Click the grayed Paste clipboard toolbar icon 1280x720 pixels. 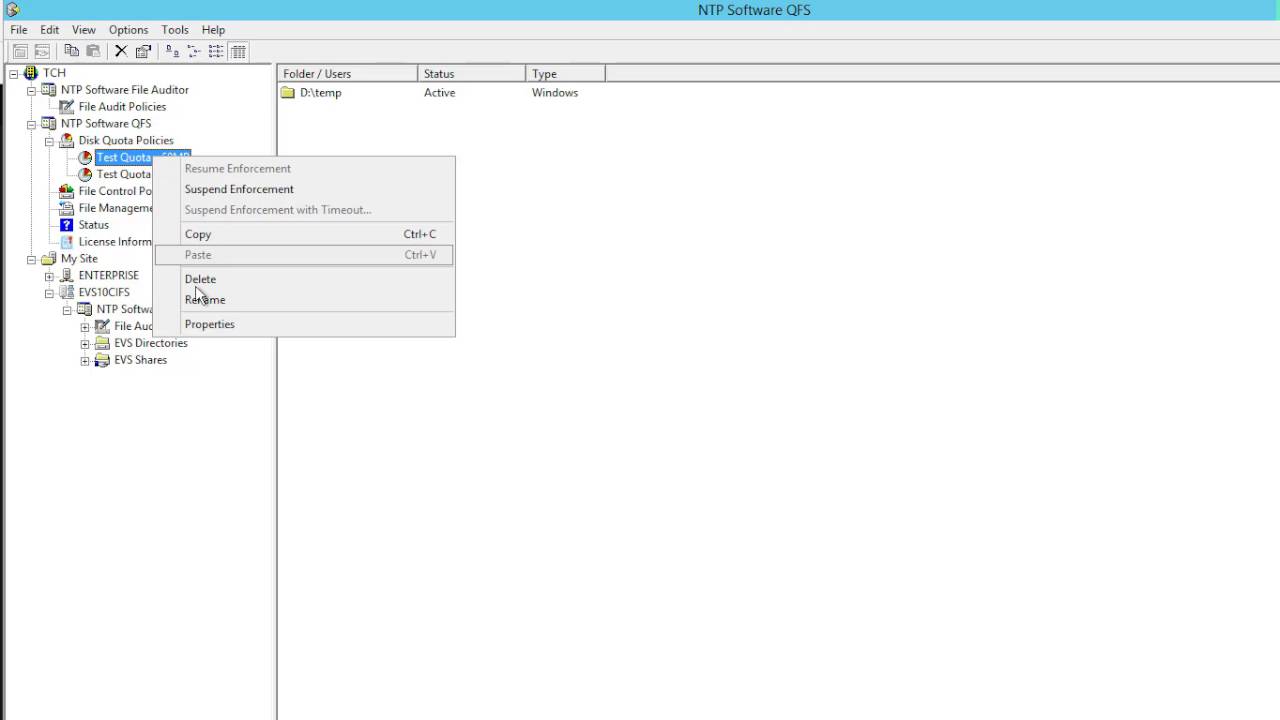[93, 51]
